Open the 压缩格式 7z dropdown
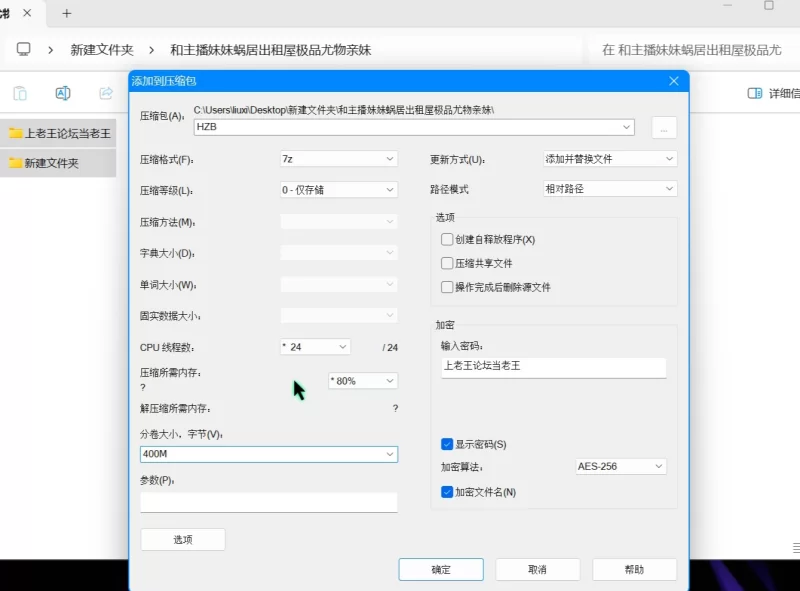Image resolution: width=800 pixels, height=591 pixels. (339, 159)
